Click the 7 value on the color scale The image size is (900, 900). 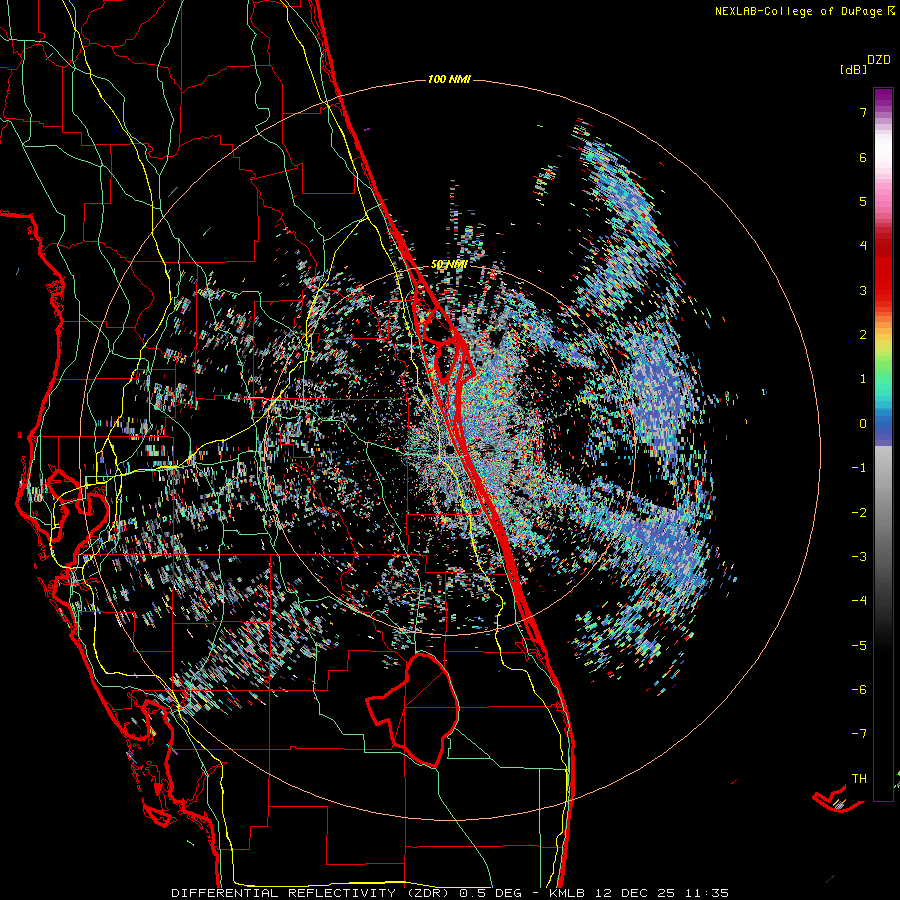tap(863, 112)
